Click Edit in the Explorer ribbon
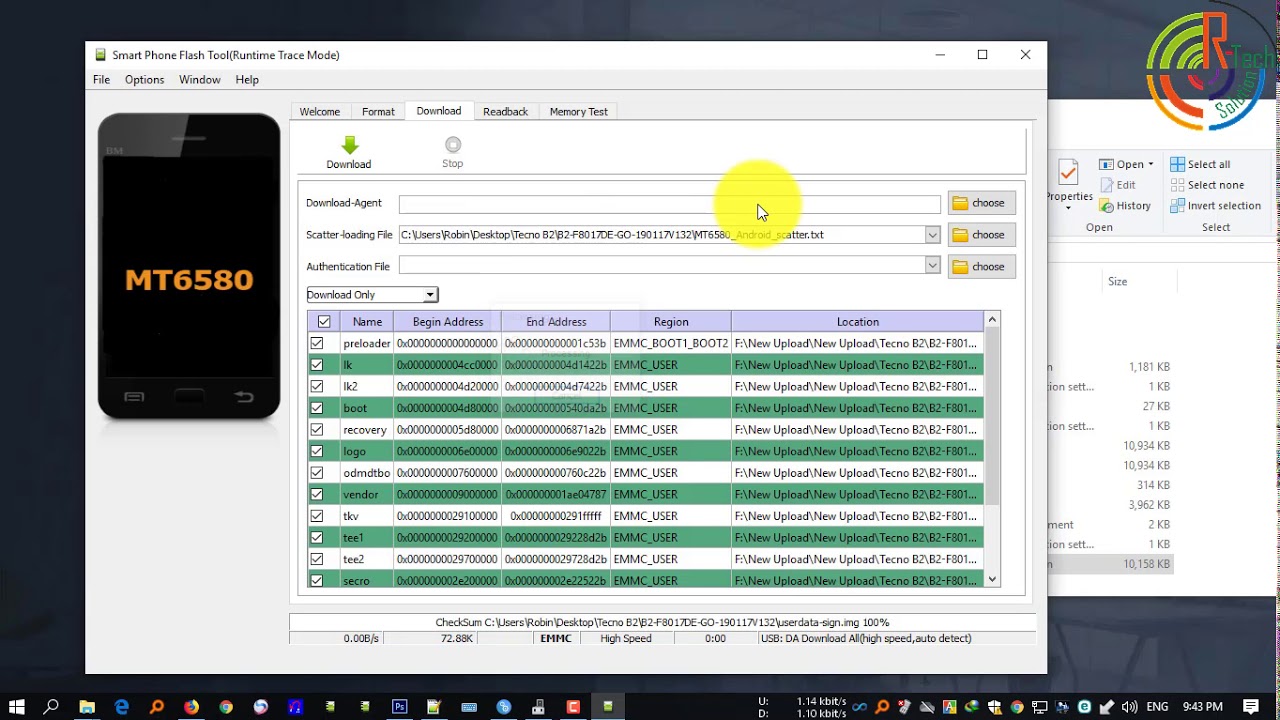Viewport: 1280px width, 720px height. 1118,185
